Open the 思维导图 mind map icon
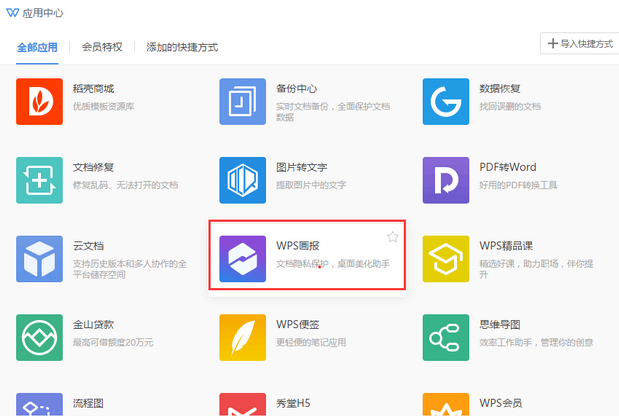 446,337
